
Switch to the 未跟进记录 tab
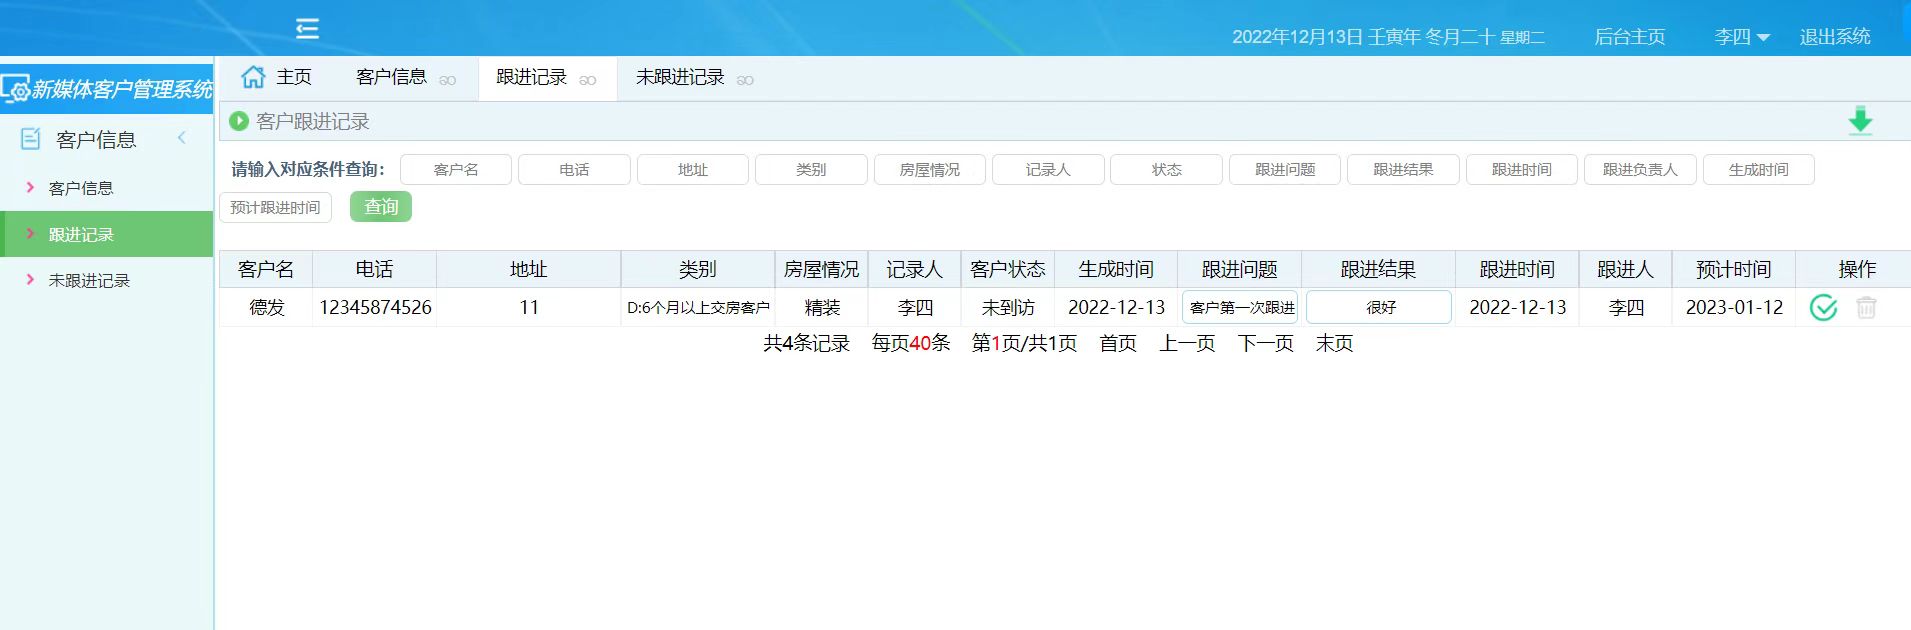680,77
